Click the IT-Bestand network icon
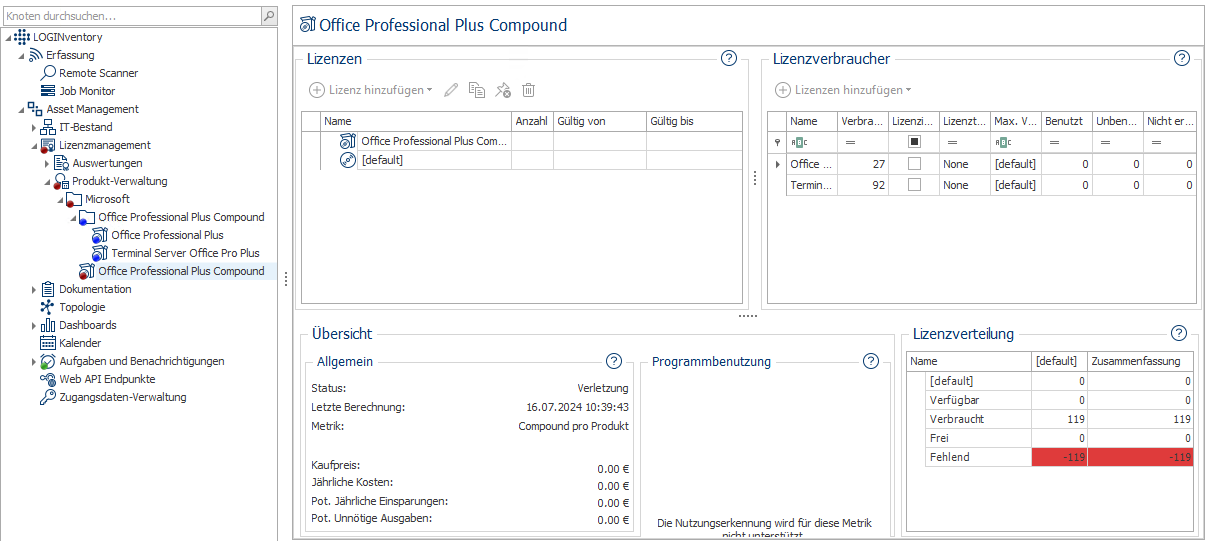This screenshot has height=541, width=1206. (x=48, y=127)
